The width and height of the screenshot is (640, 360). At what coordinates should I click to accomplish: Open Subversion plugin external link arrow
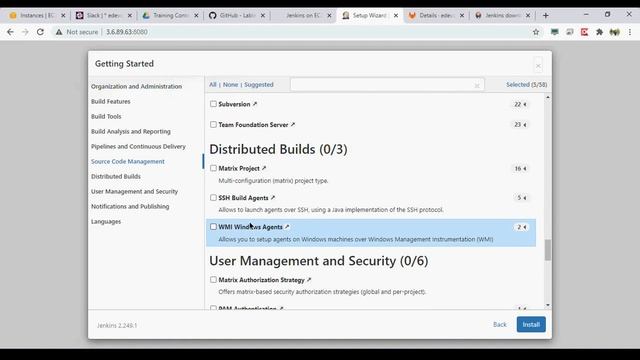(x=255, y=104)
